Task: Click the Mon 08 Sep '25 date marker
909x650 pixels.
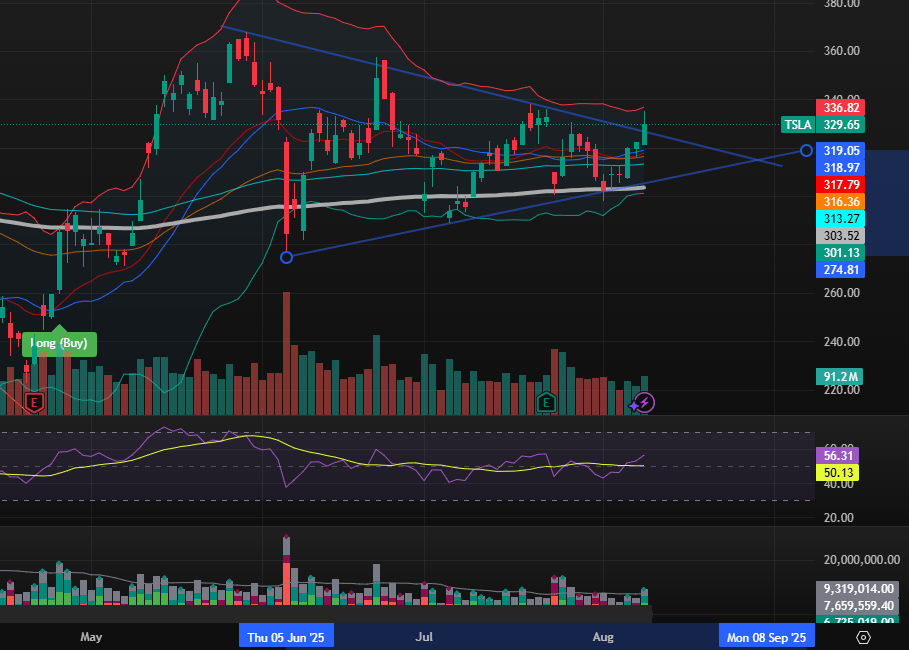Action: coord(767,637)
